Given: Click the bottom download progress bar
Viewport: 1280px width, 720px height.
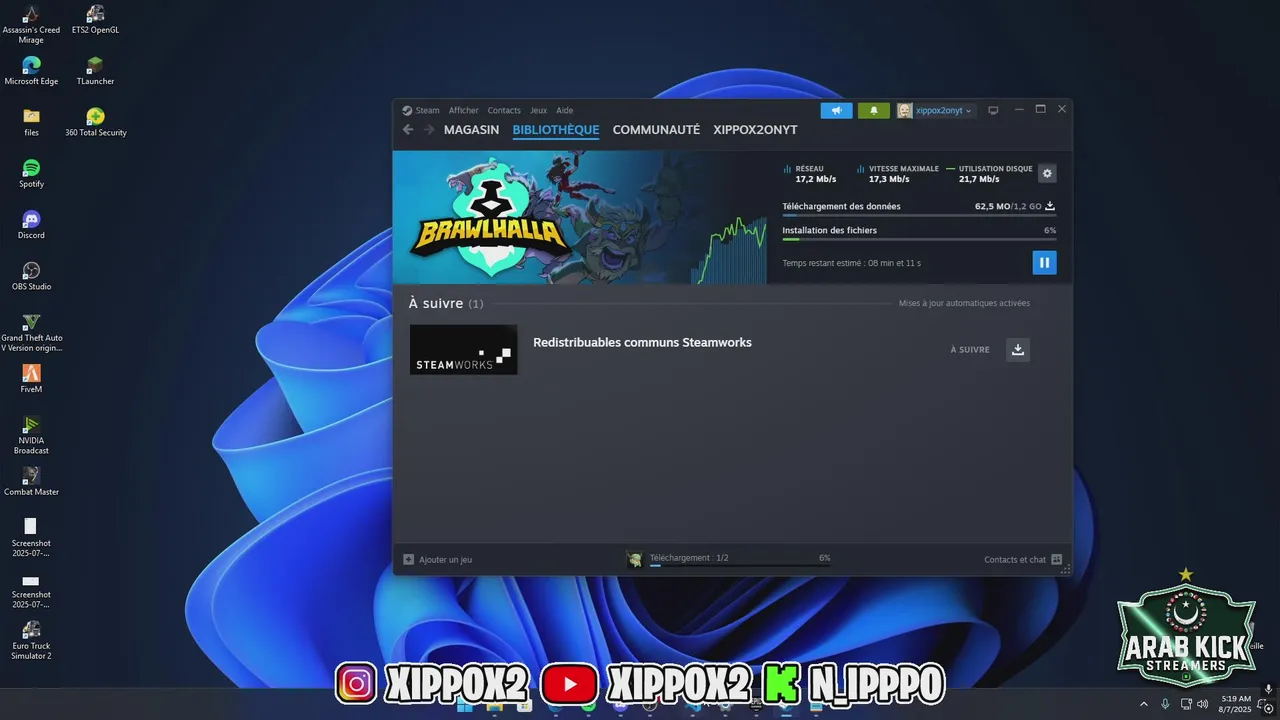Looking at the screenshot, I should click(740, 565).
